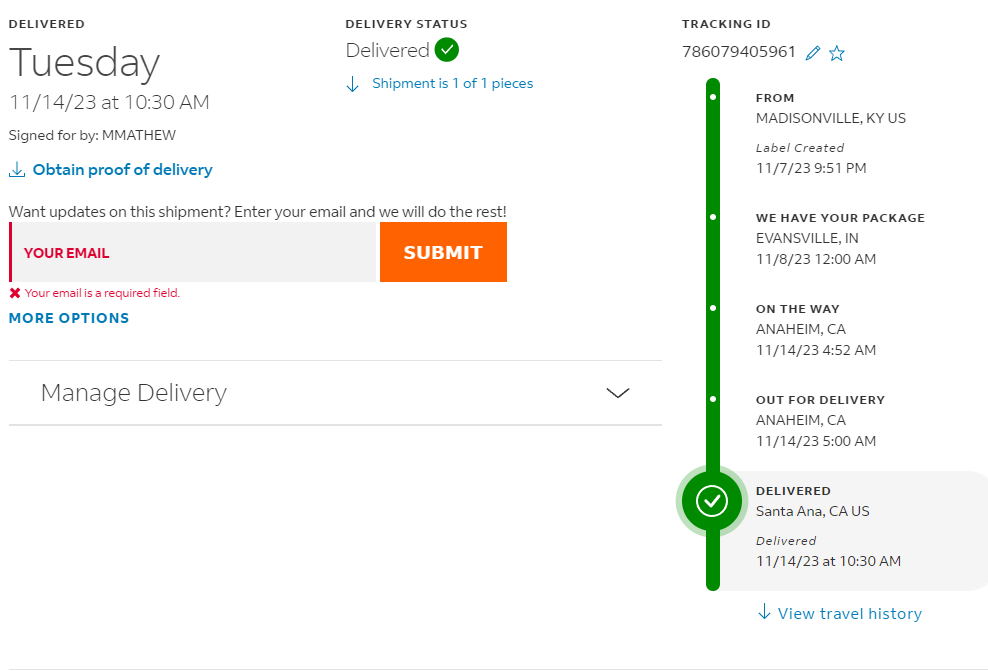Screen dimensions: 988x671
Task: Click the green Delivered status checkmark icon
Action: (447, 50)
